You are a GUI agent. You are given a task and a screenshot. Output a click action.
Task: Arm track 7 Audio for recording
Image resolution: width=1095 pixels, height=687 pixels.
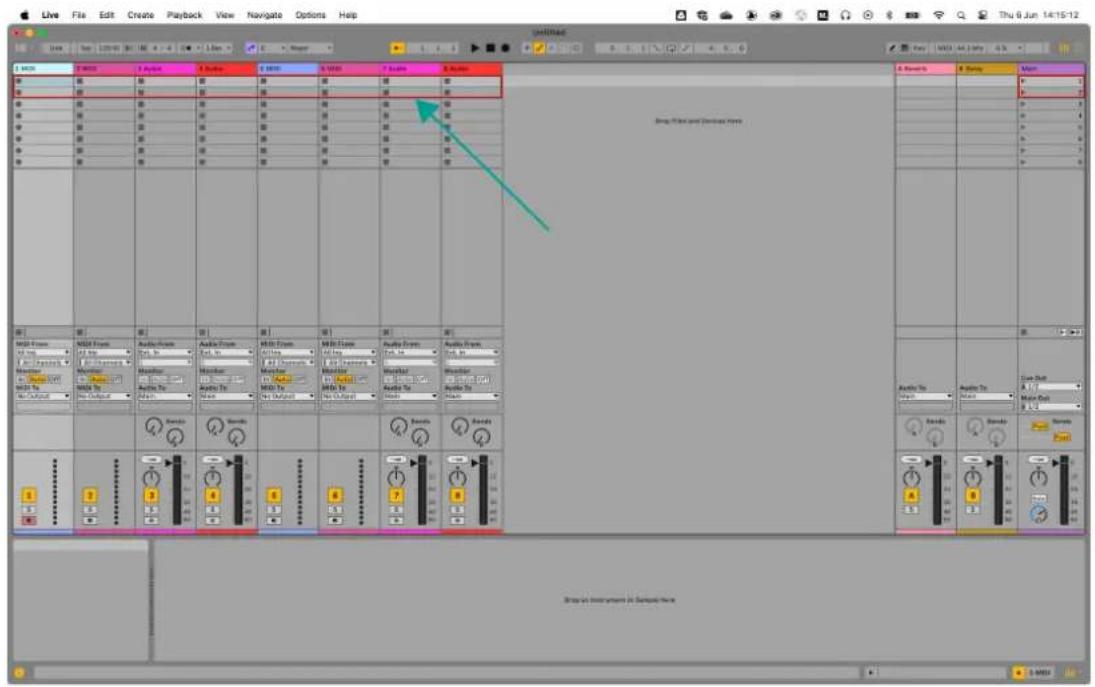pos(396,521)
